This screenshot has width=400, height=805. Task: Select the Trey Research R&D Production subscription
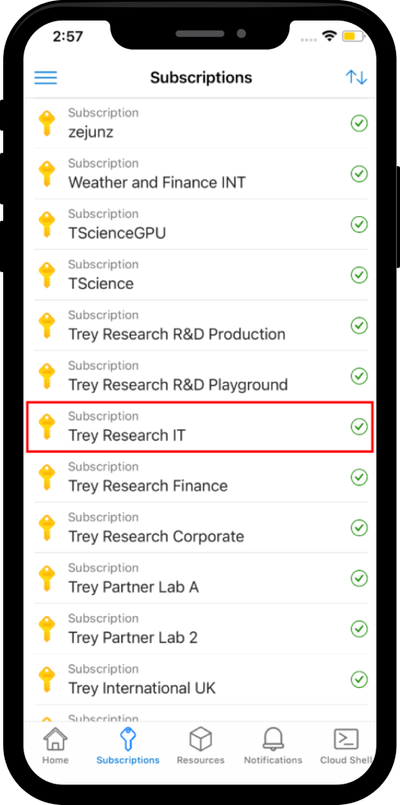[201, 325]
